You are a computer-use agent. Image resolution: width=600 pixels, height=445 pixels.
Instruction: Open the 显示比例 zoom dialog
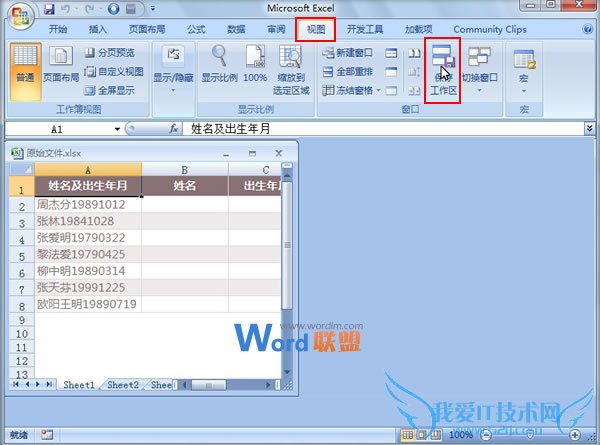[x=220, y=64]
